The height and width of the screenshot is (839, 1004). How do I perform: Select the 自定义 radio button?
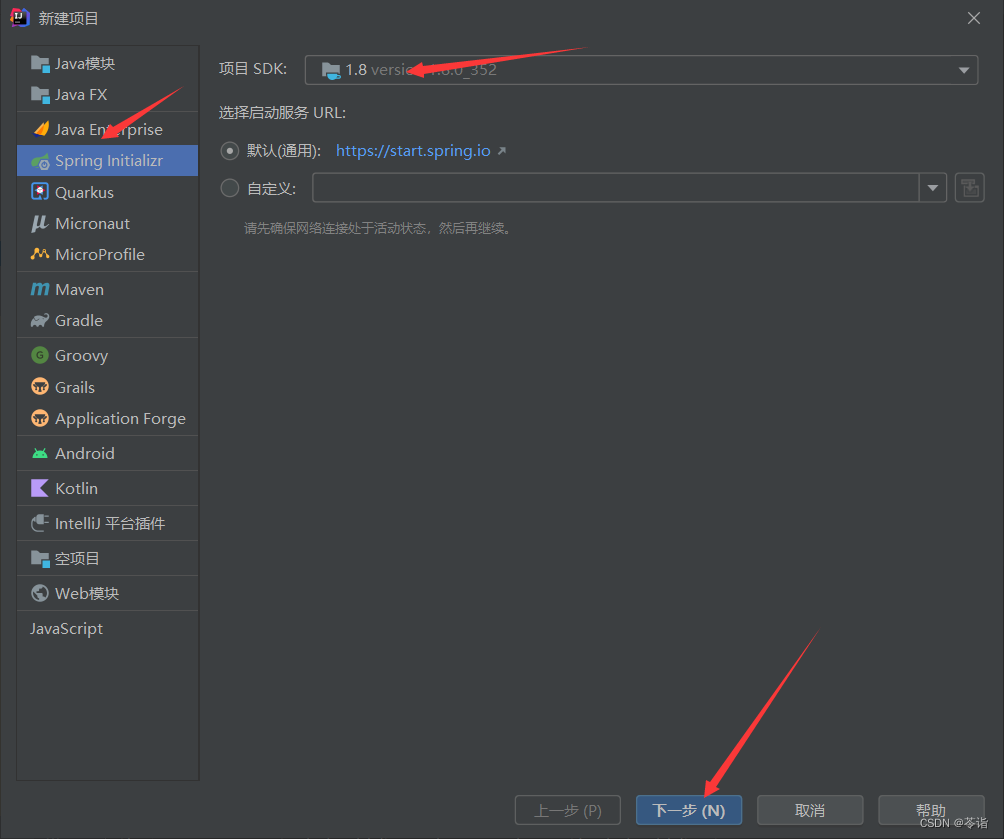(230, 188)
